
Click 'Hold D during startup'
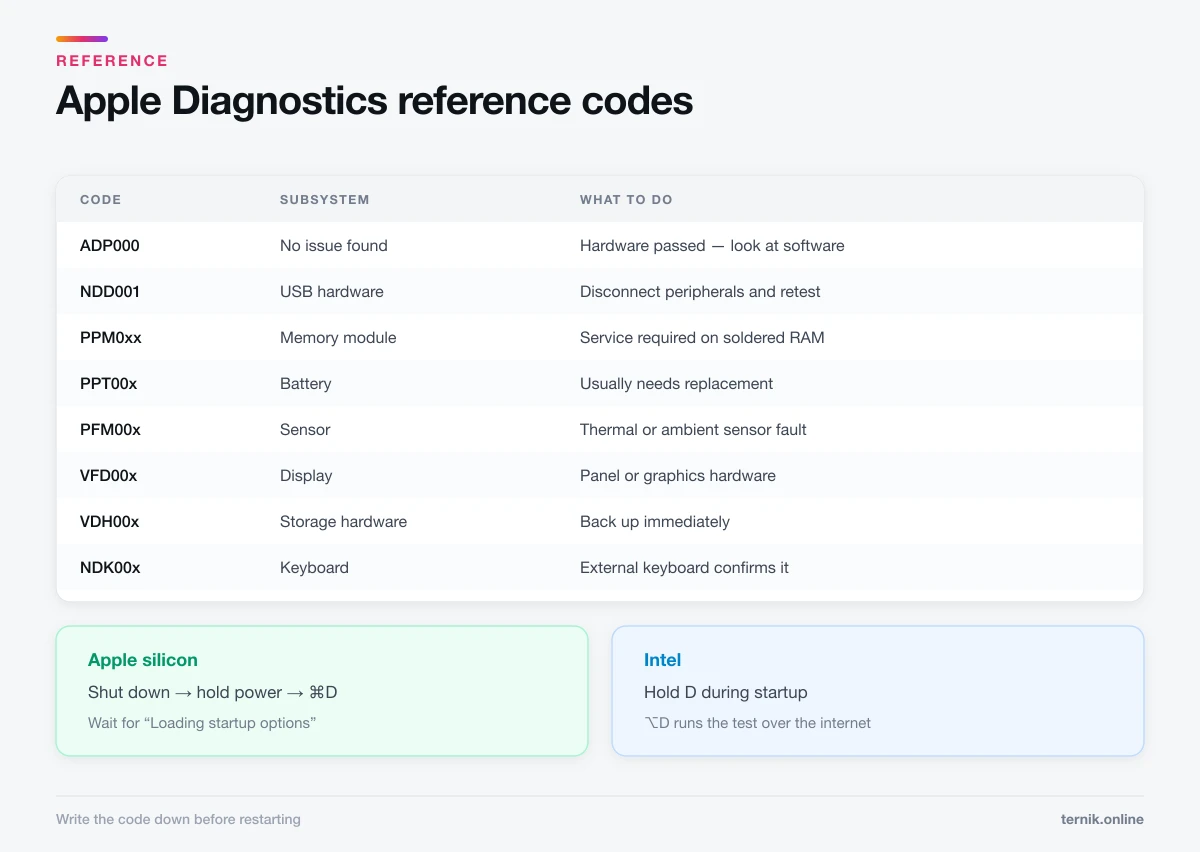(726, 692)
